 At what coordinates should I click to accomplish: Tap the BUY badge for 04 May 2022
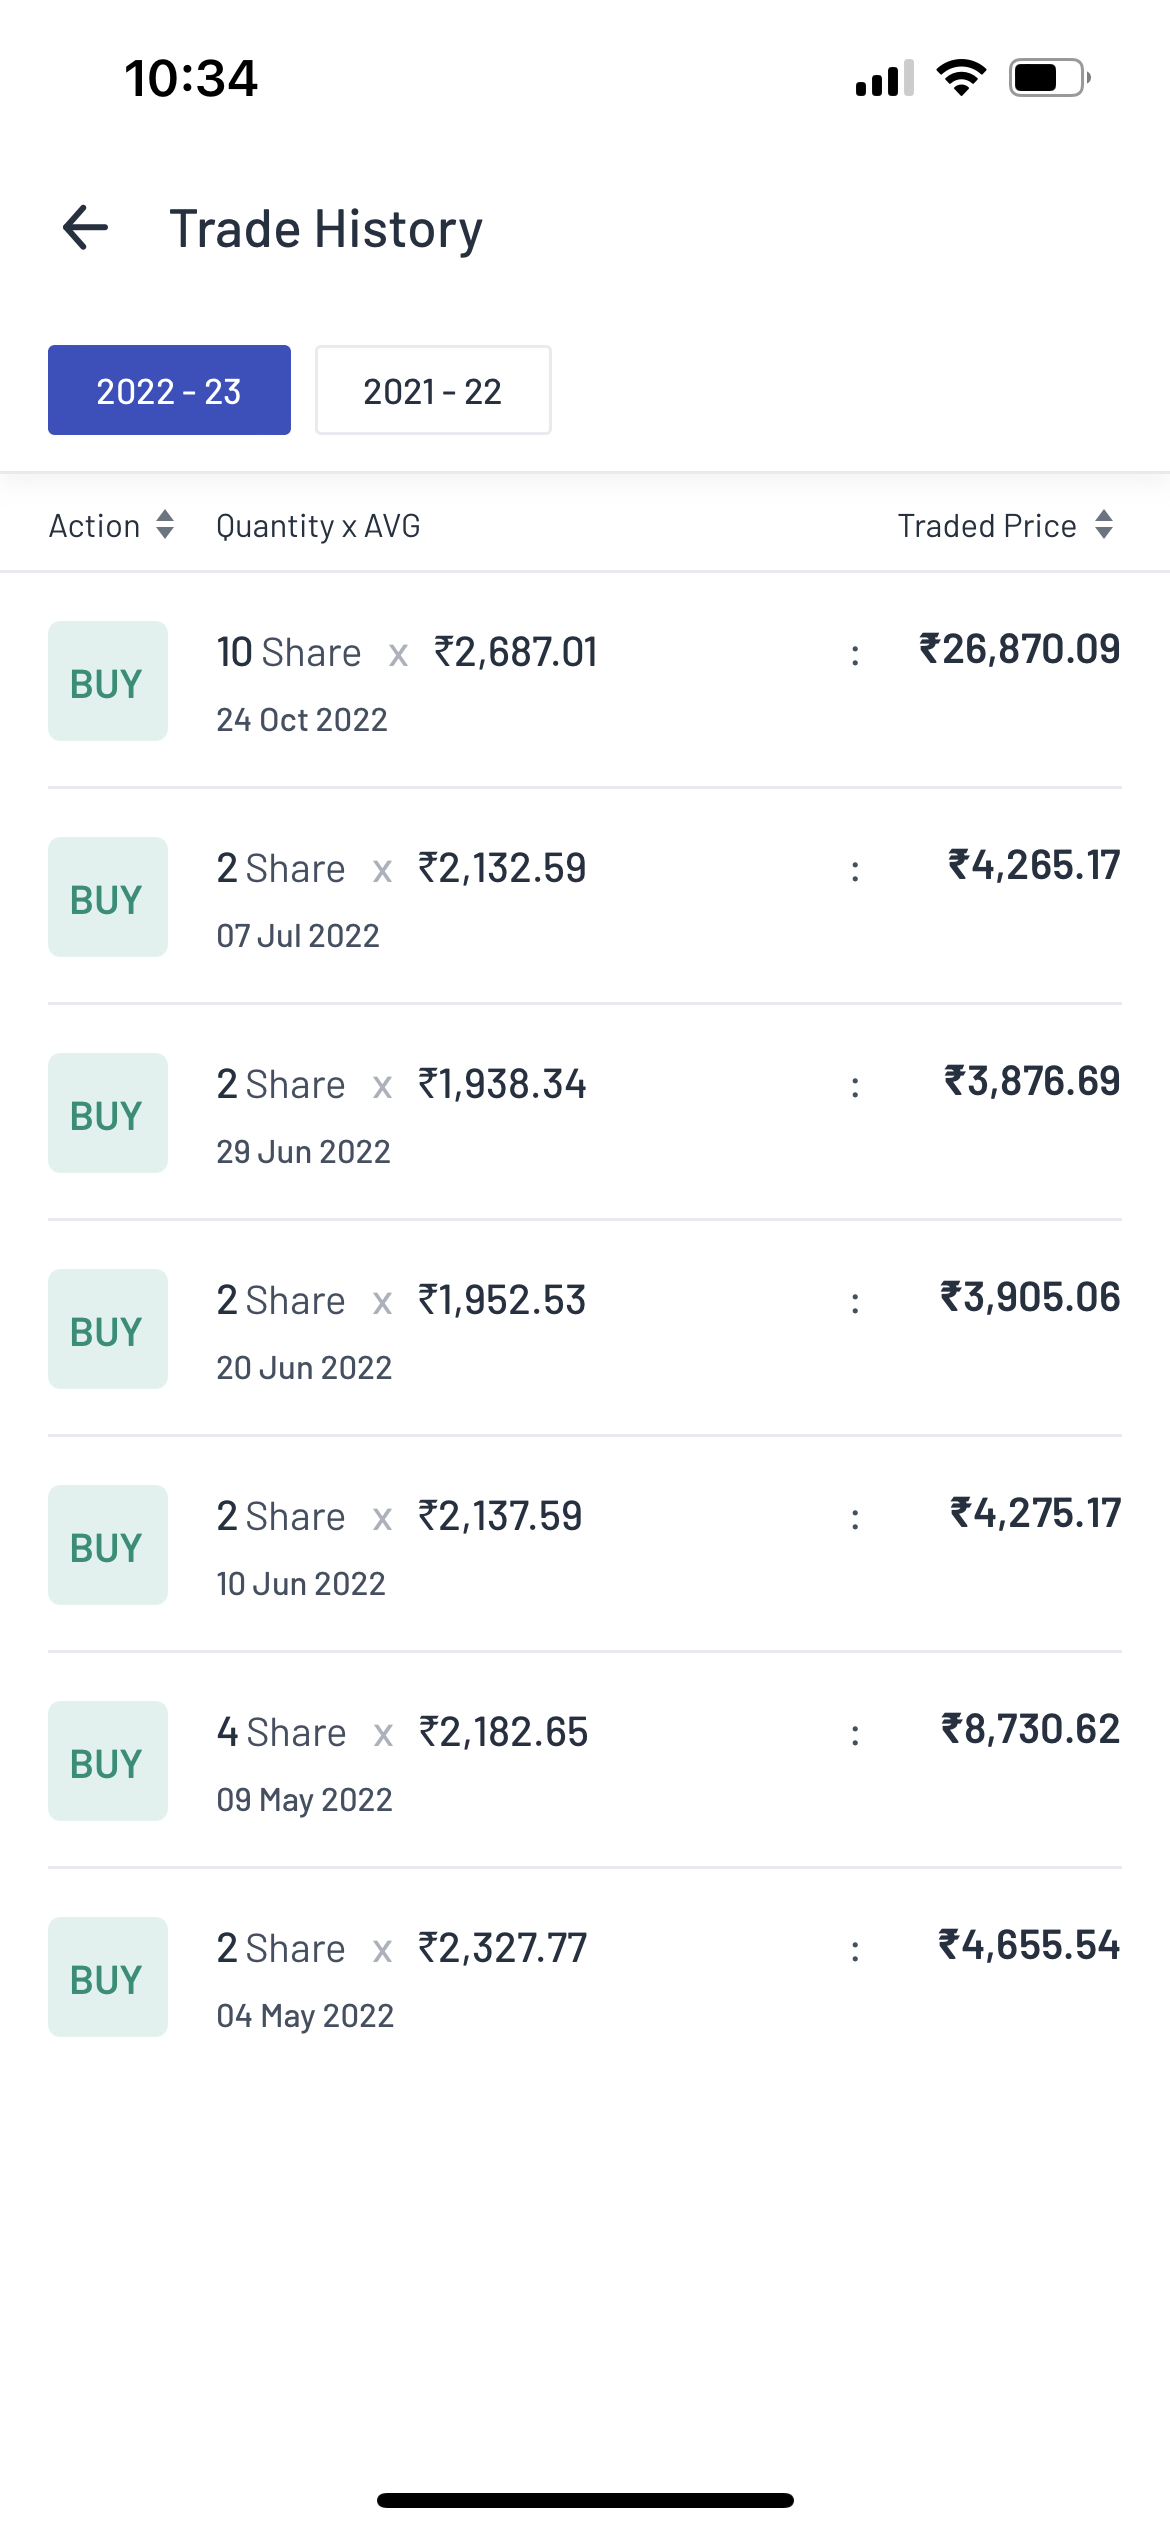click(107, 1978)
